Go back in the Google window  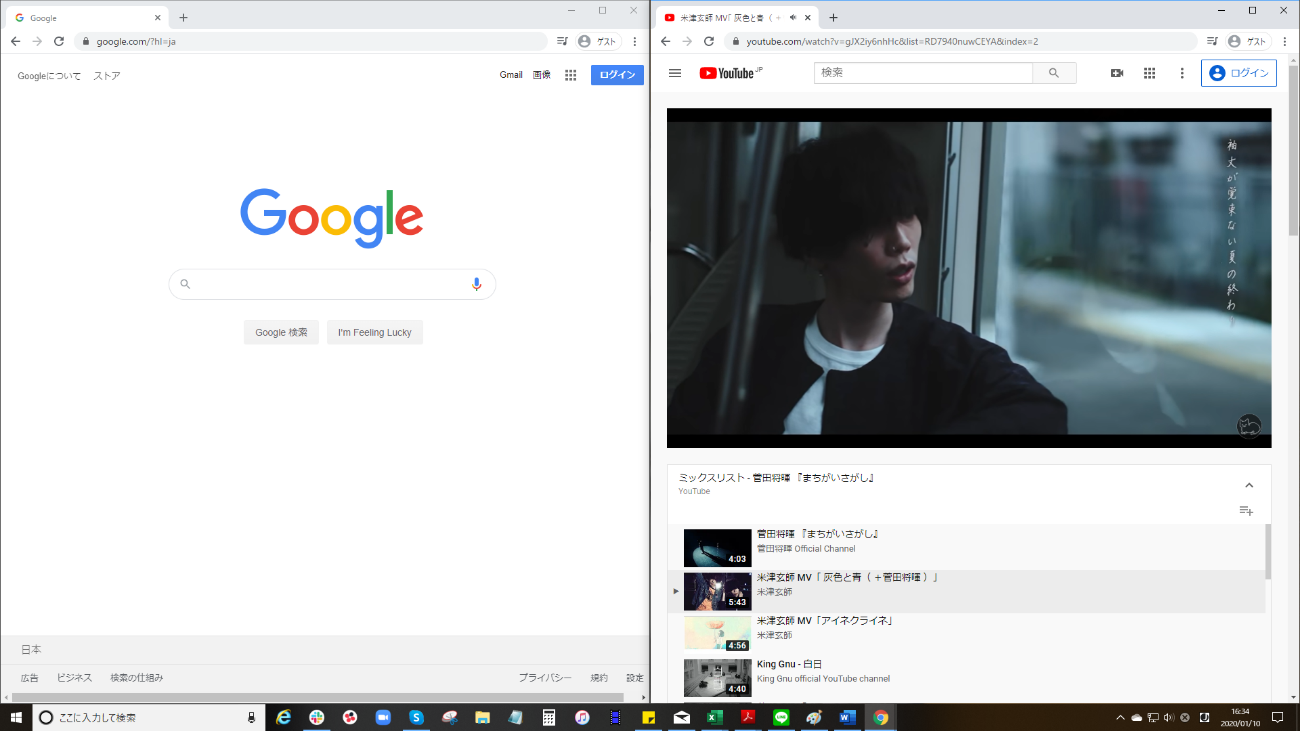coord(15,41)
